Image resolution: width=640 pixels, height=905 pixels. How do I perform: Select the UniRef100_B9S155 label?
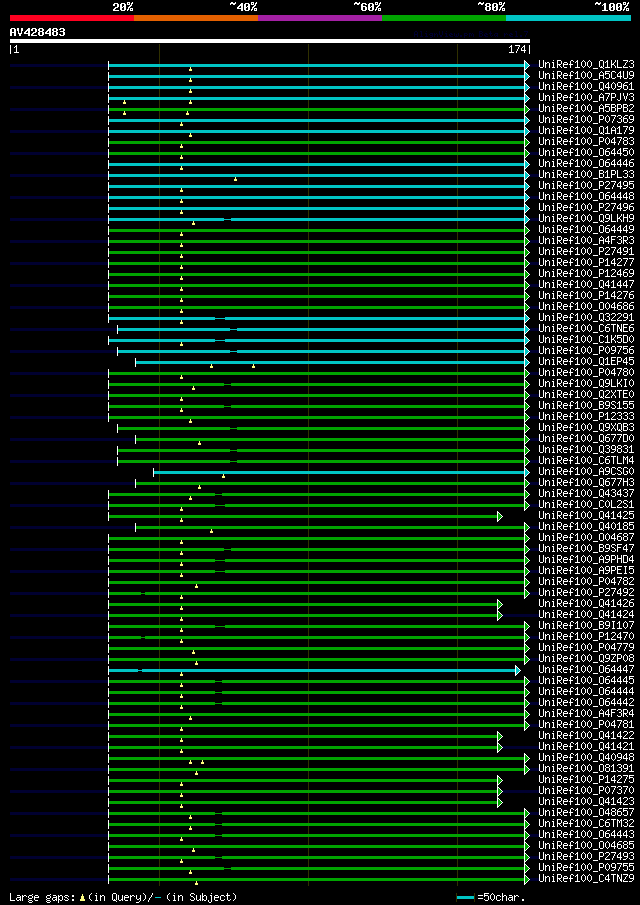pyautogui.click(x=586, y=405)
